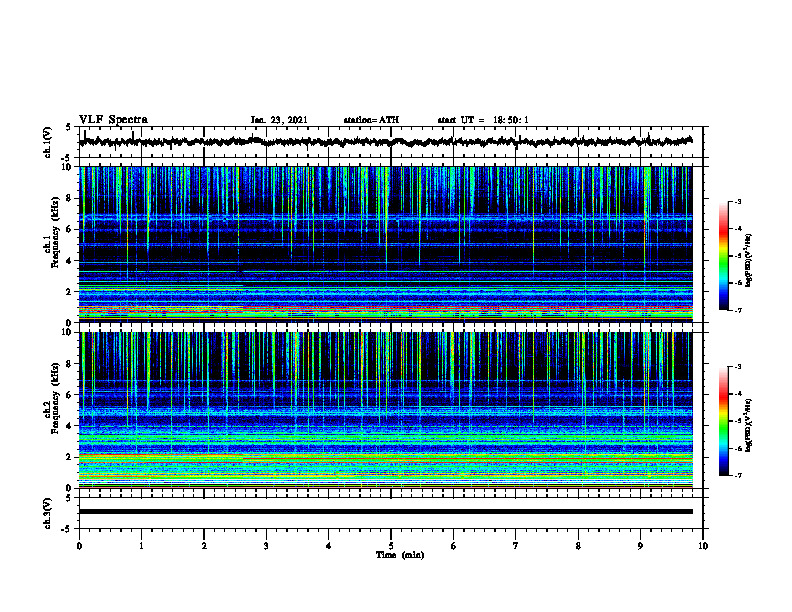Viewport: 792px width, 612px height.
Task: Click the time axis tick label "10"
Action: point(703,546)
